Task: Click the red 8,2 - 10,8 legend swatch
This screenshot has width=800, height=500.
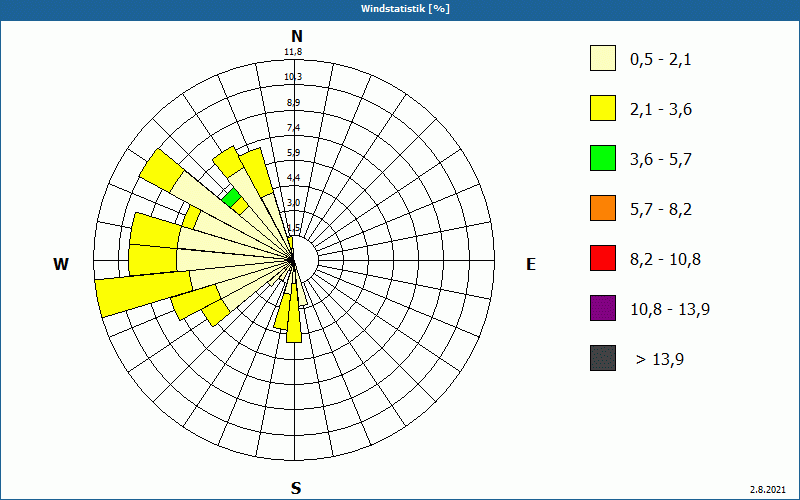Action: [603, 258]
